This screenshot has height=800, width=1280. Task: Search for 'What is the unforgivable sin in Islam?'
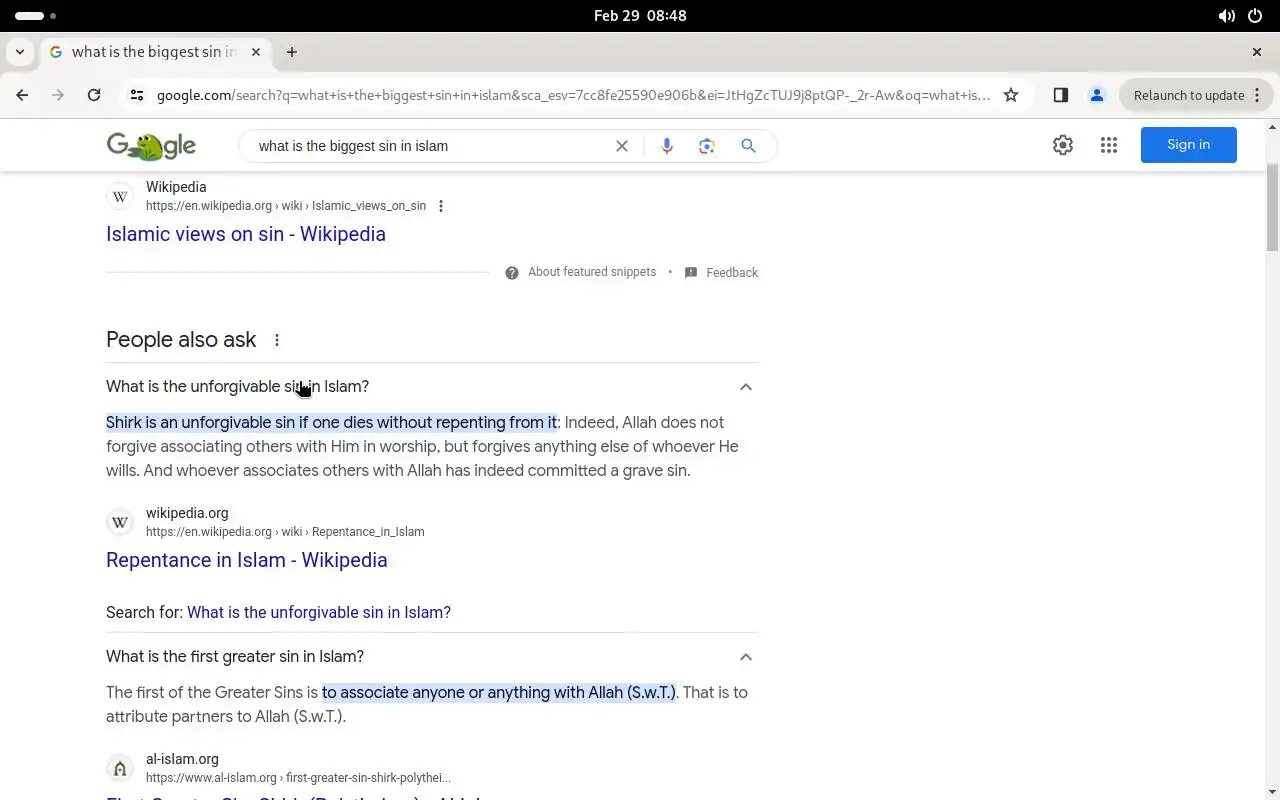319,612
